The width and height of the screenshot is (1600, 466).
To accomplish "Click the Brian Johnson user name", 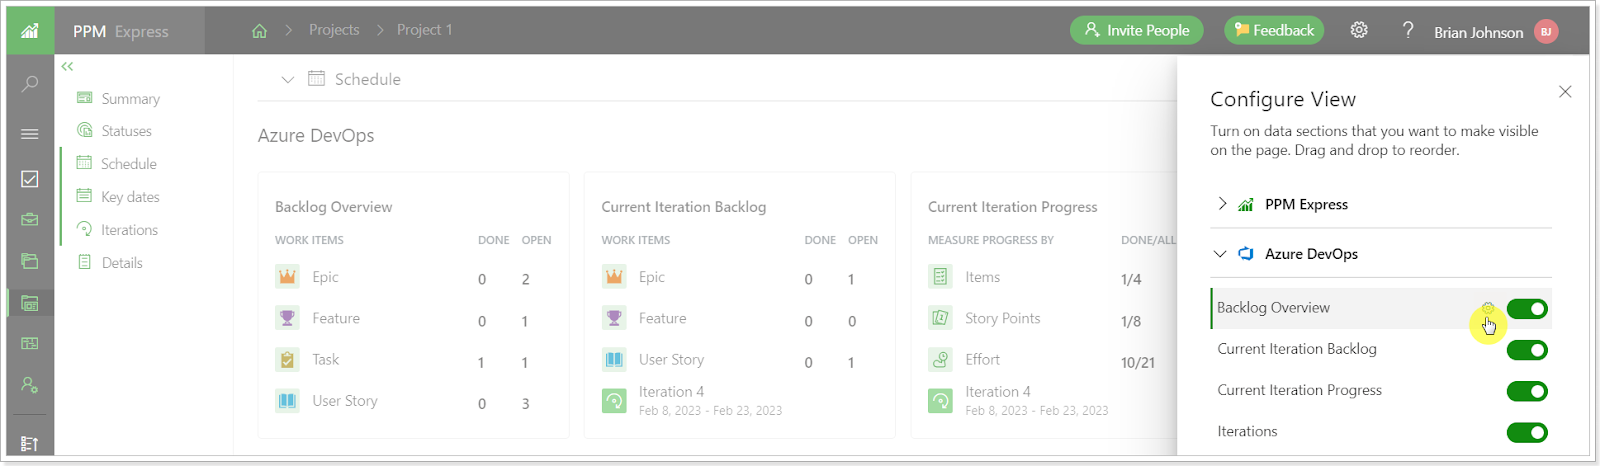I will click(1479, 32).
